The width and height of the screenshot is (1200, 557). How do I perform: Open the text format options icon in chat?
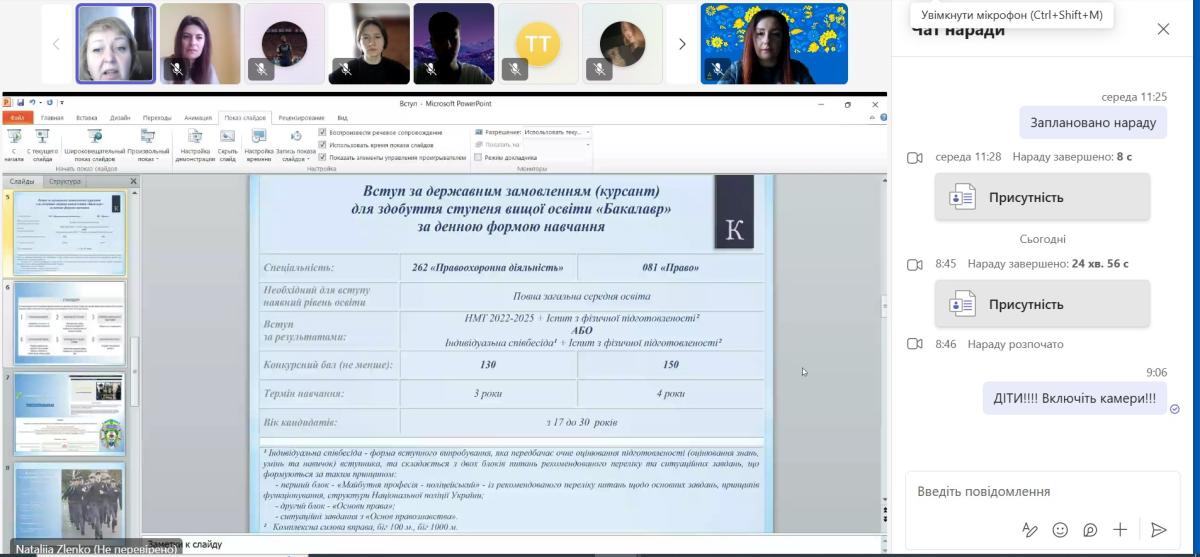[1030, 530]
